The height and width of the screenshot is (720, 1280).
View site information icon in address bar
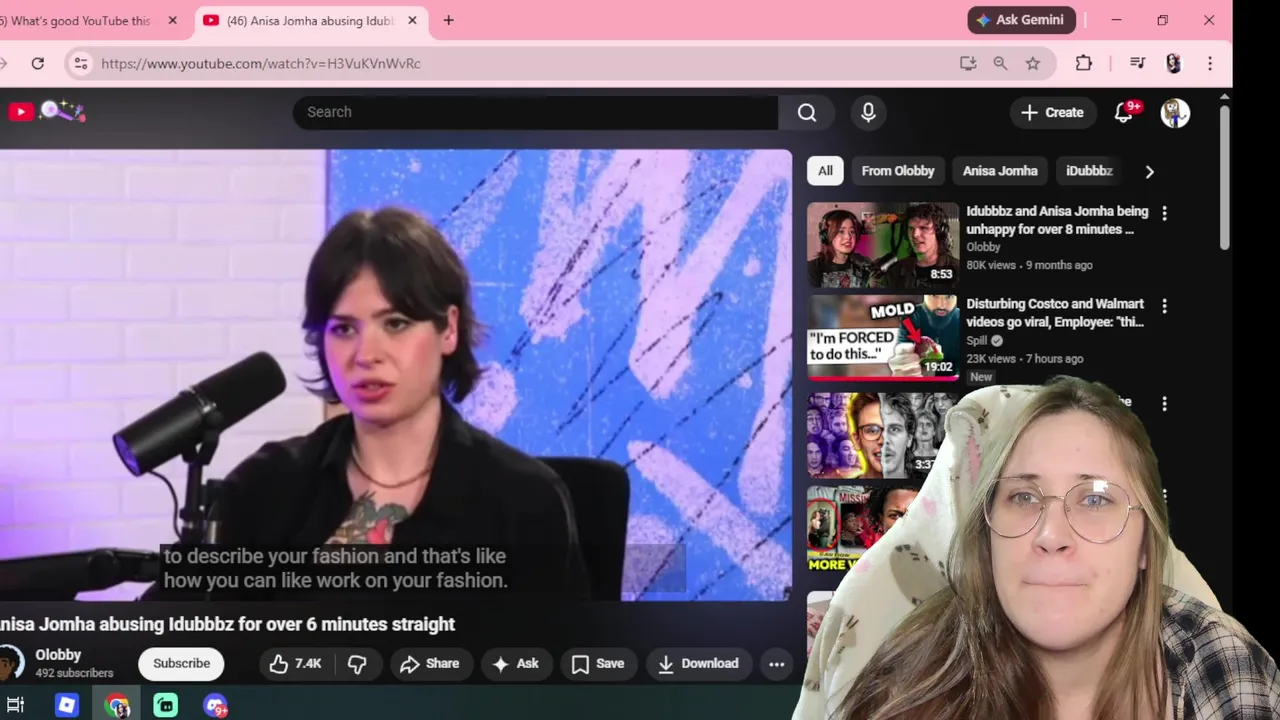(x=81, y=63)
